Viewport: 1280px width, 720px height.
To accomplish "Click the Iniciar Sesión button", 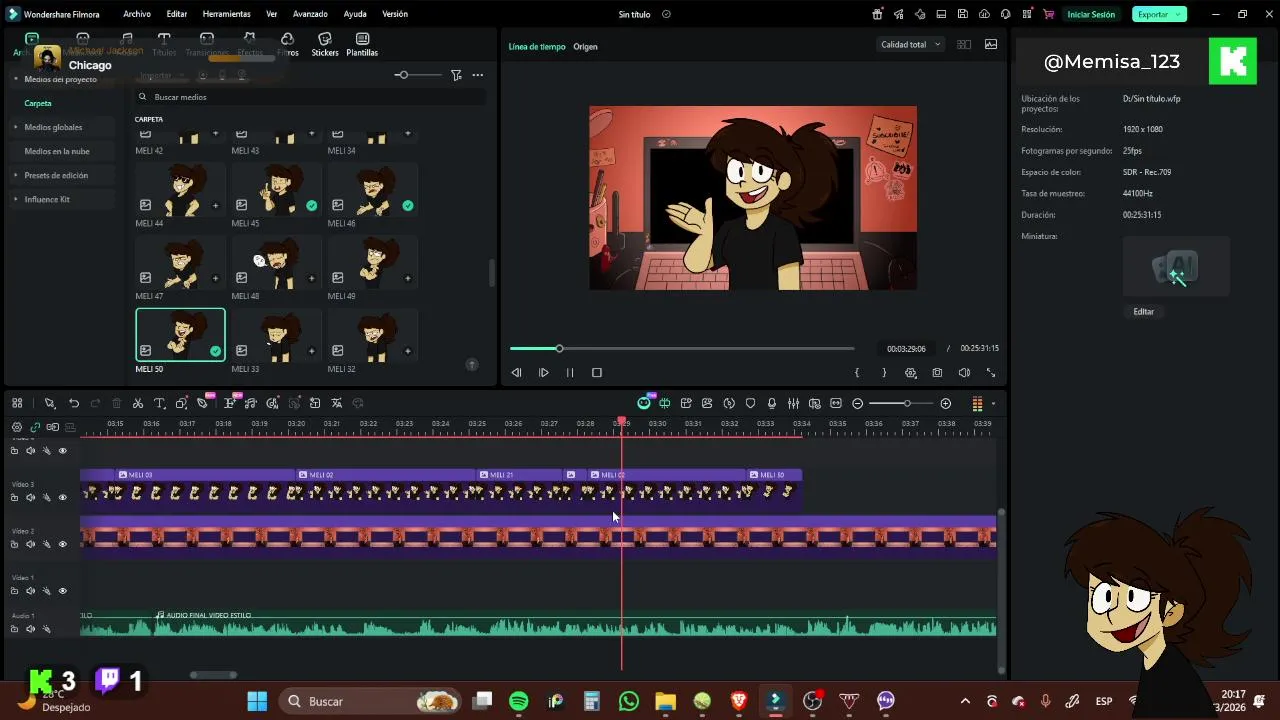I will [x=1091, y=14].
